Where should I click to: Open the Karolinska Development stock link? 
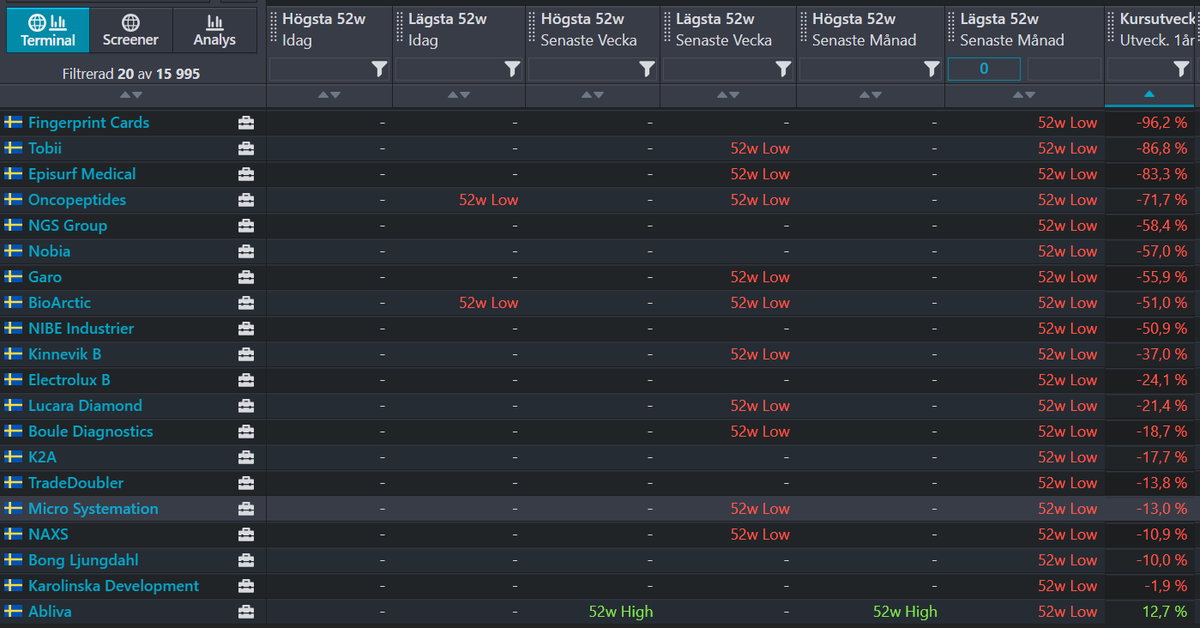[114, 586]
